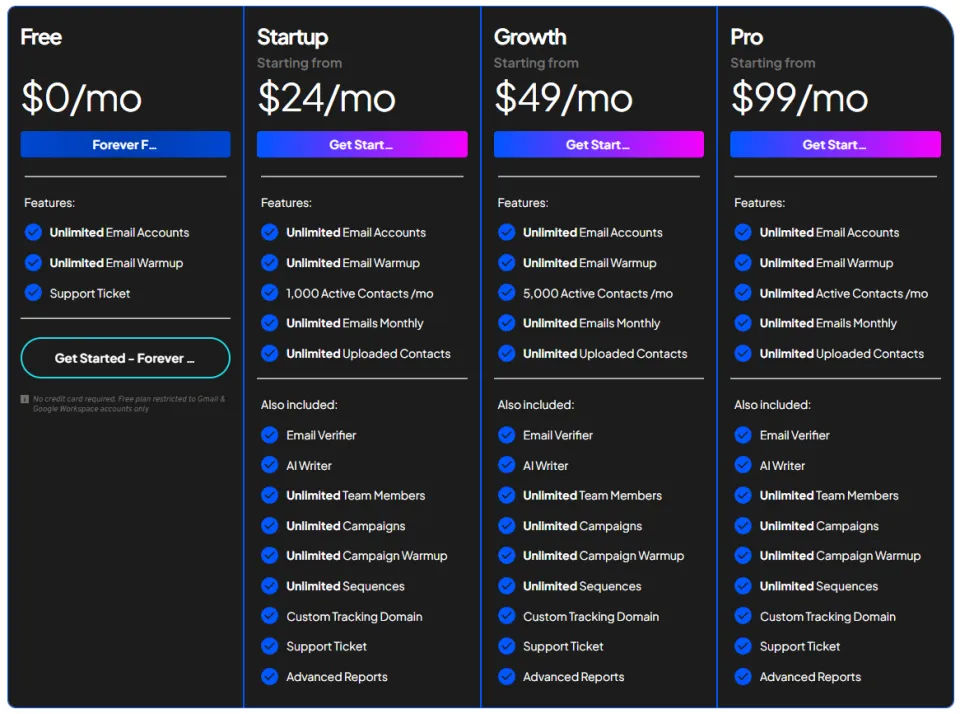Click the Growth plan's Support Ticket checkmark
This screenshot has height=714, width=960.
(x=506, y=646)
